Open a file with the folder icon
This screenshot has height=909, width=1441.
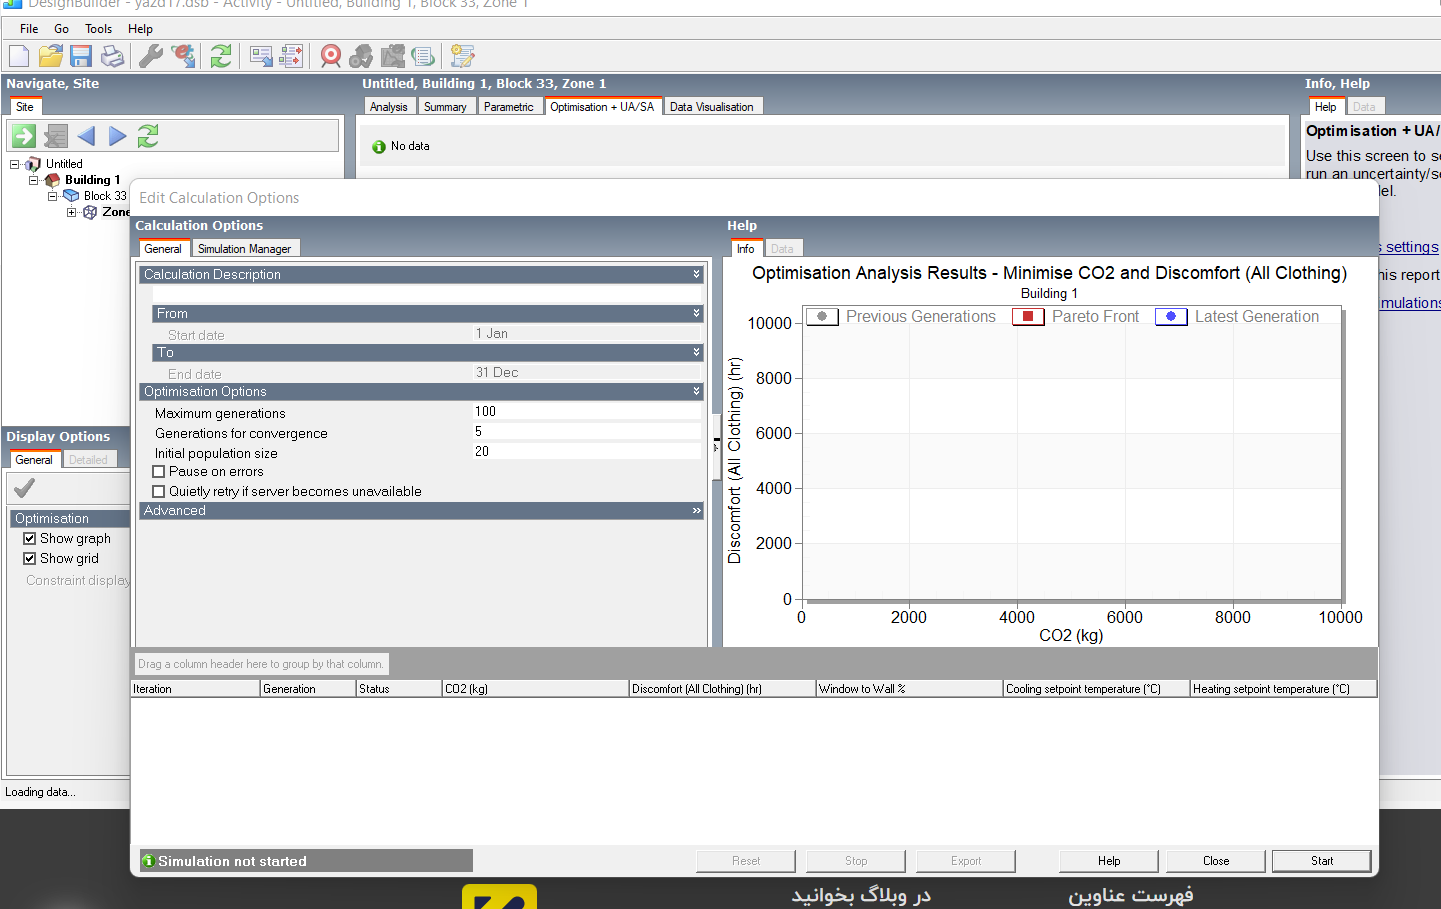50,56
